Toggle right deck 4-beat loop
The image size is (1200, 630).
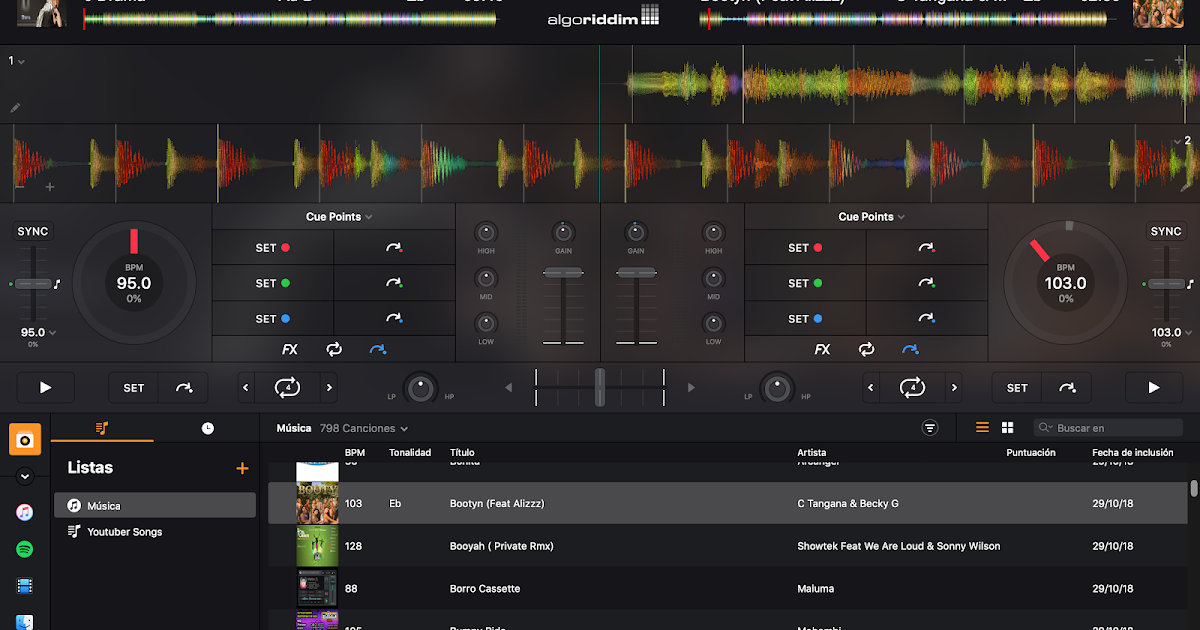click(911, 387)
